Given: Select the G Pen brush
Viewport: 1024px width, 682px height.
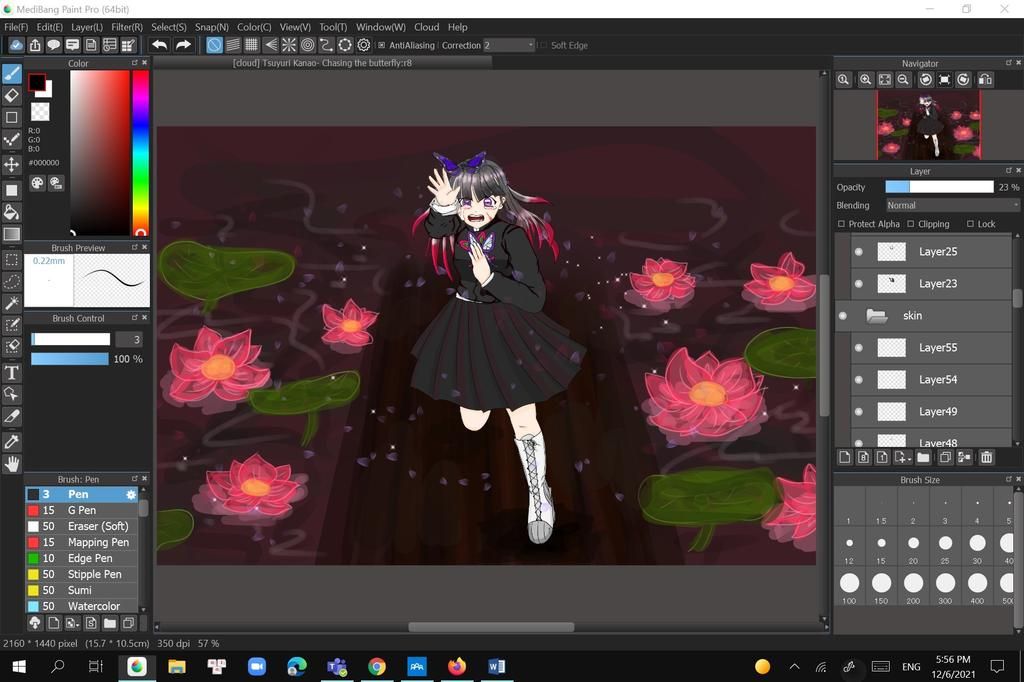Looking at the screenshot, I should point(82,510).
